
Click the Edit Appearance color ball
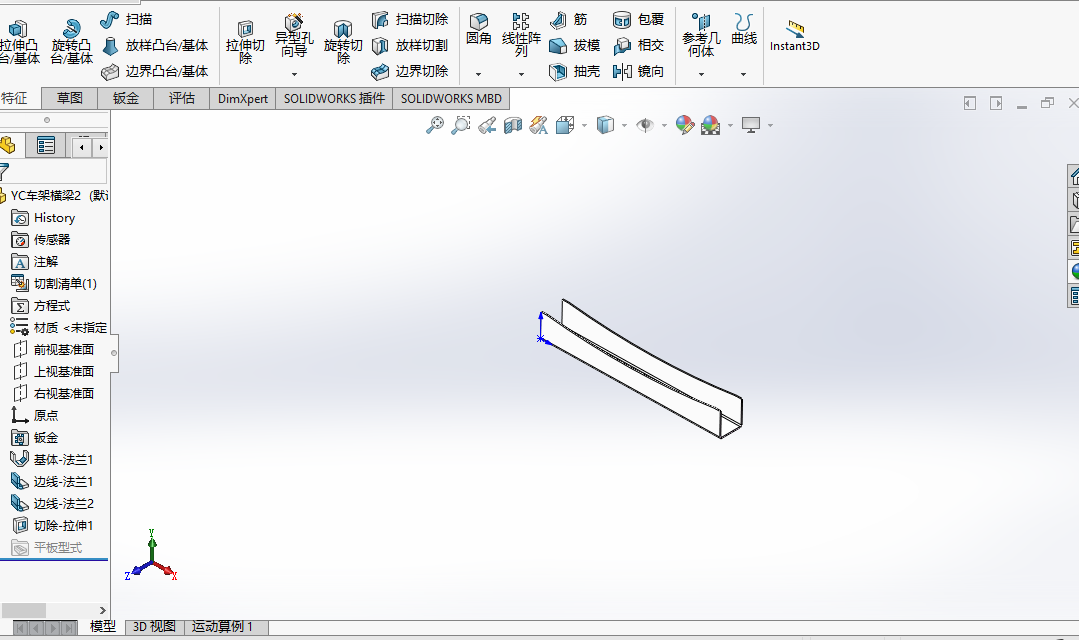pos(685,125)
